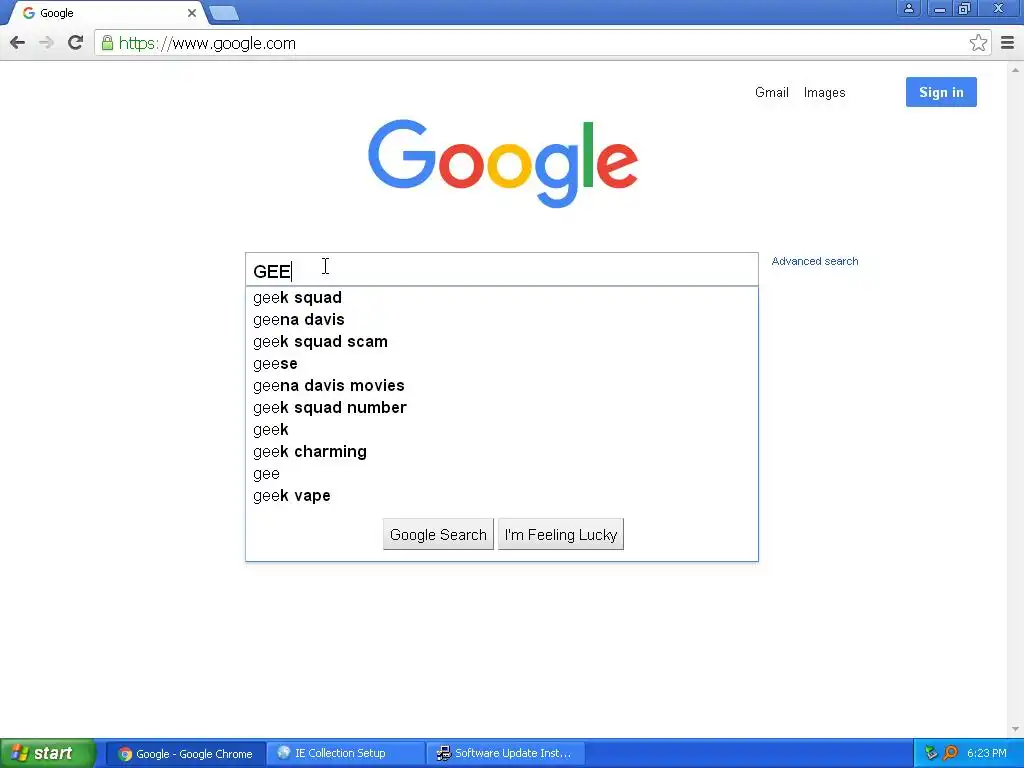Select the plain 'geek' suggestion

[502, 430]
